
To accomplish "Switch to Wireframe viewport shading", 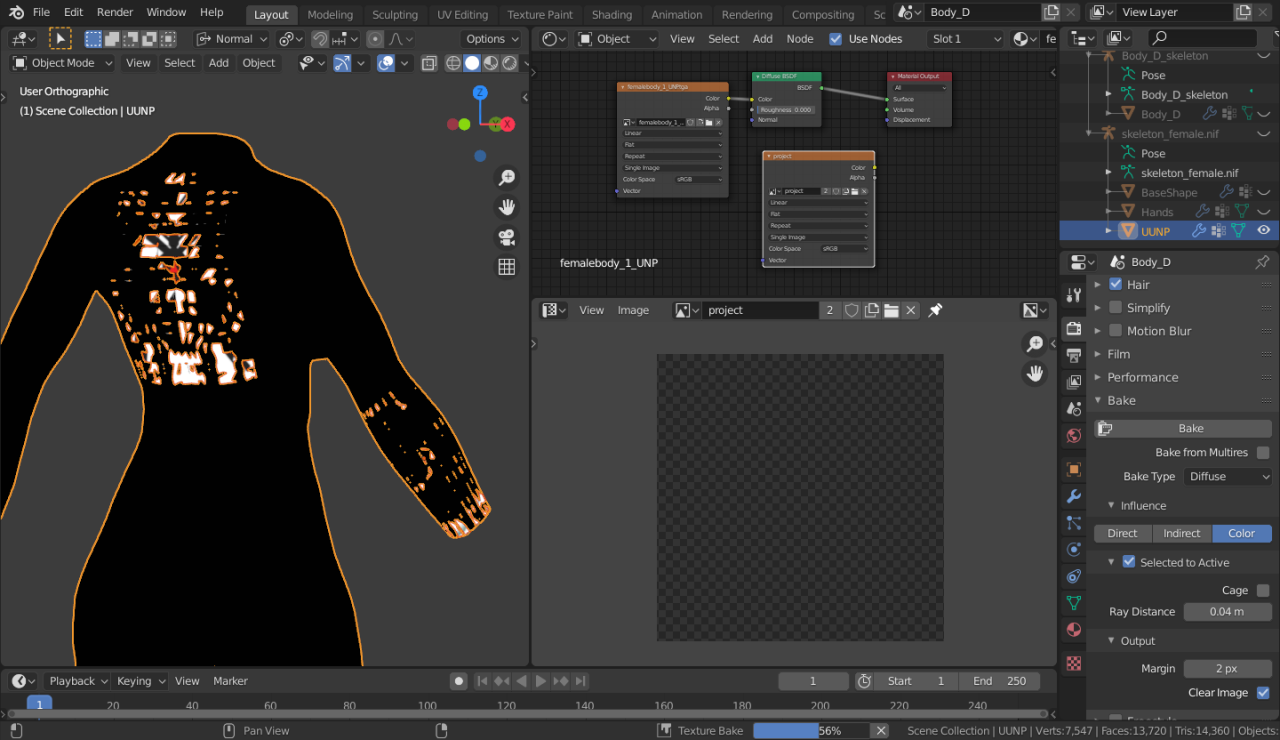I will [x=453, y=63].
